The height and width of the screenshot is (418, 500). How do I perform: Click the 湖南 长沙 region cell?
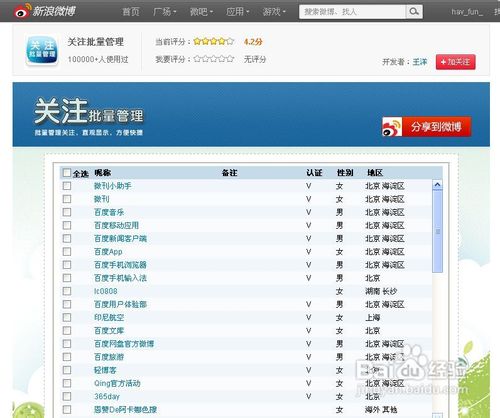pyautogui.click(x=381, y=291)
